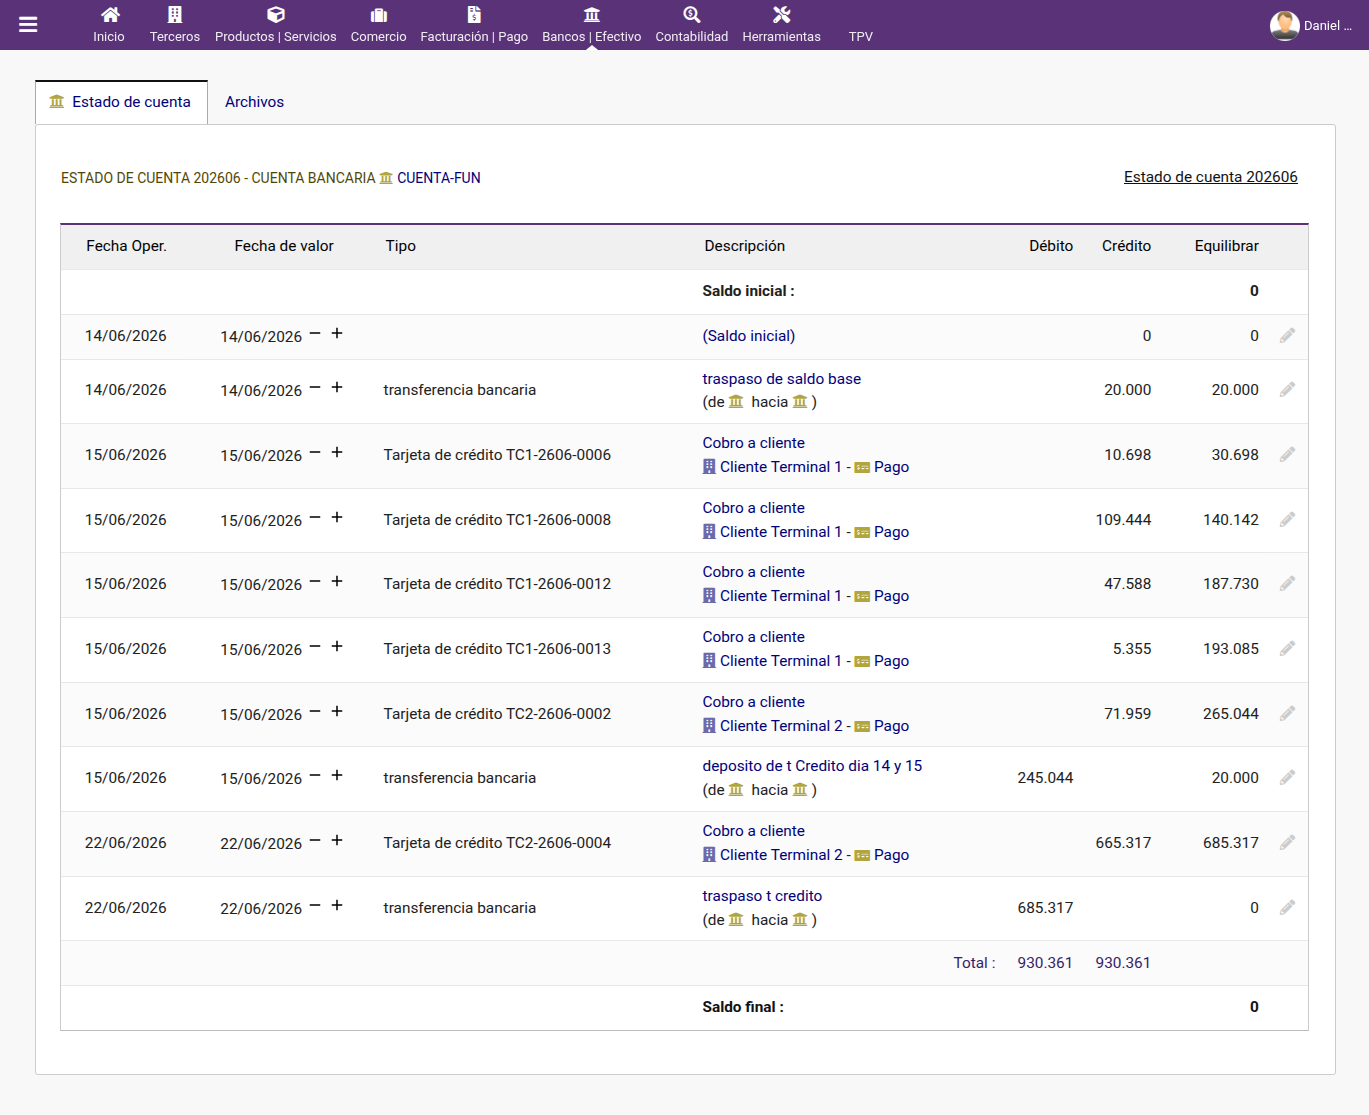Increase value date on the TC1-2606-0006 row
The height and width of the screenshot is (1115, 1369).
pos(337,452)
